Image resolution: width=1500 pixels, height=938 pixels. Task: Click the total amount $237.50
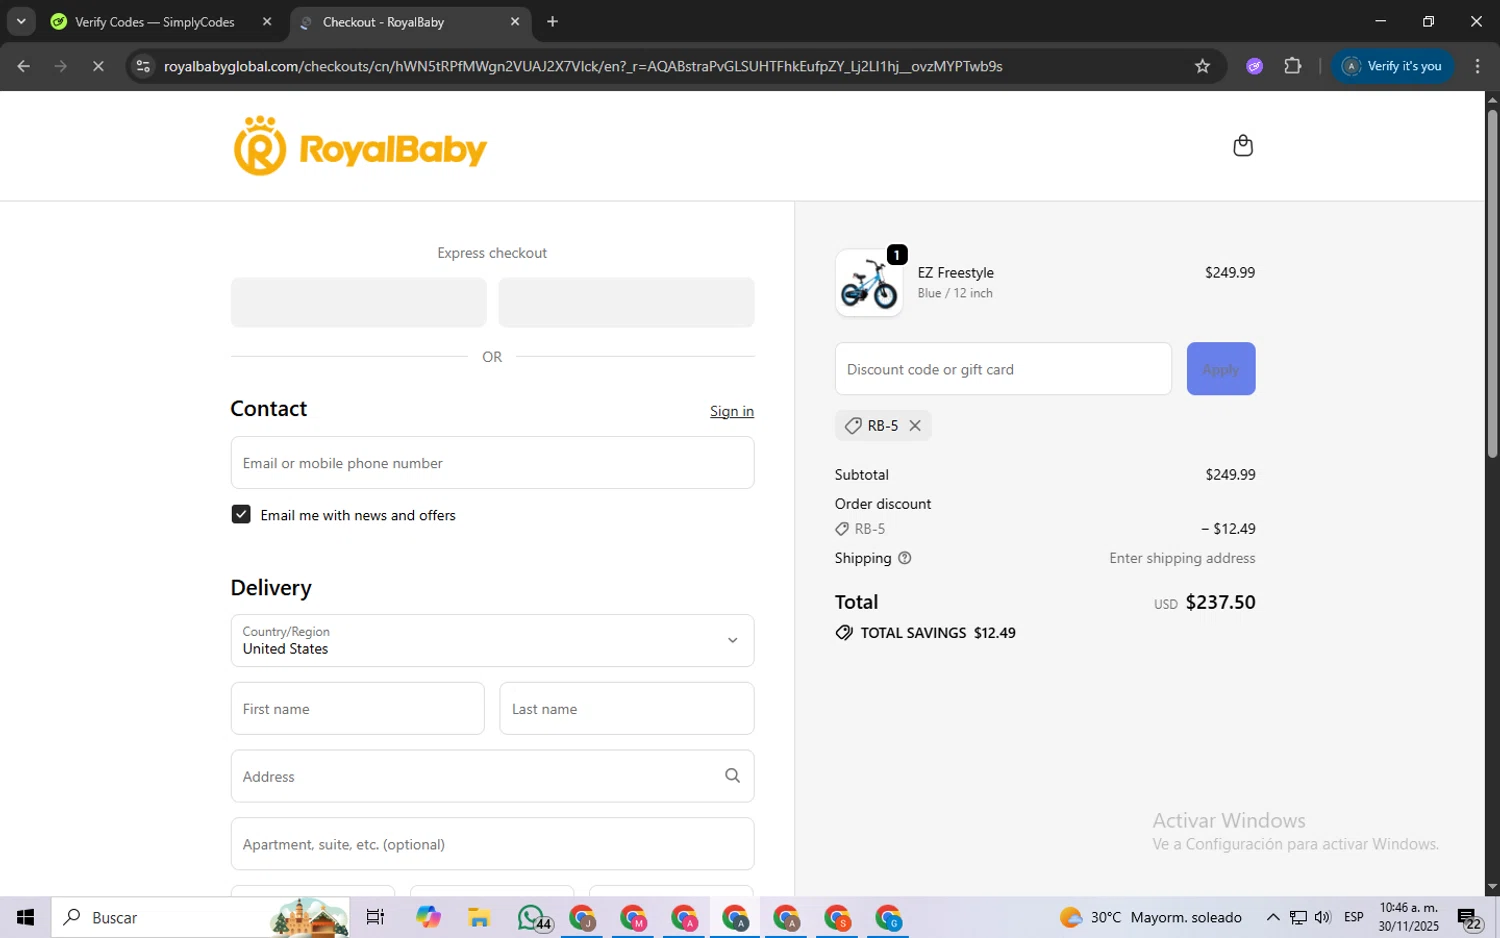[x=1220, y=602]
